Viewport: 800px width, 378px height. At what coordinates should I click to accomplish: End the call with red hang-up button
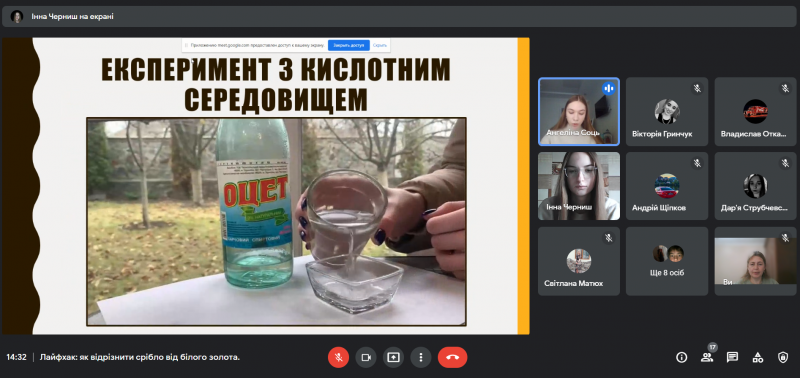tap(453, 358)
